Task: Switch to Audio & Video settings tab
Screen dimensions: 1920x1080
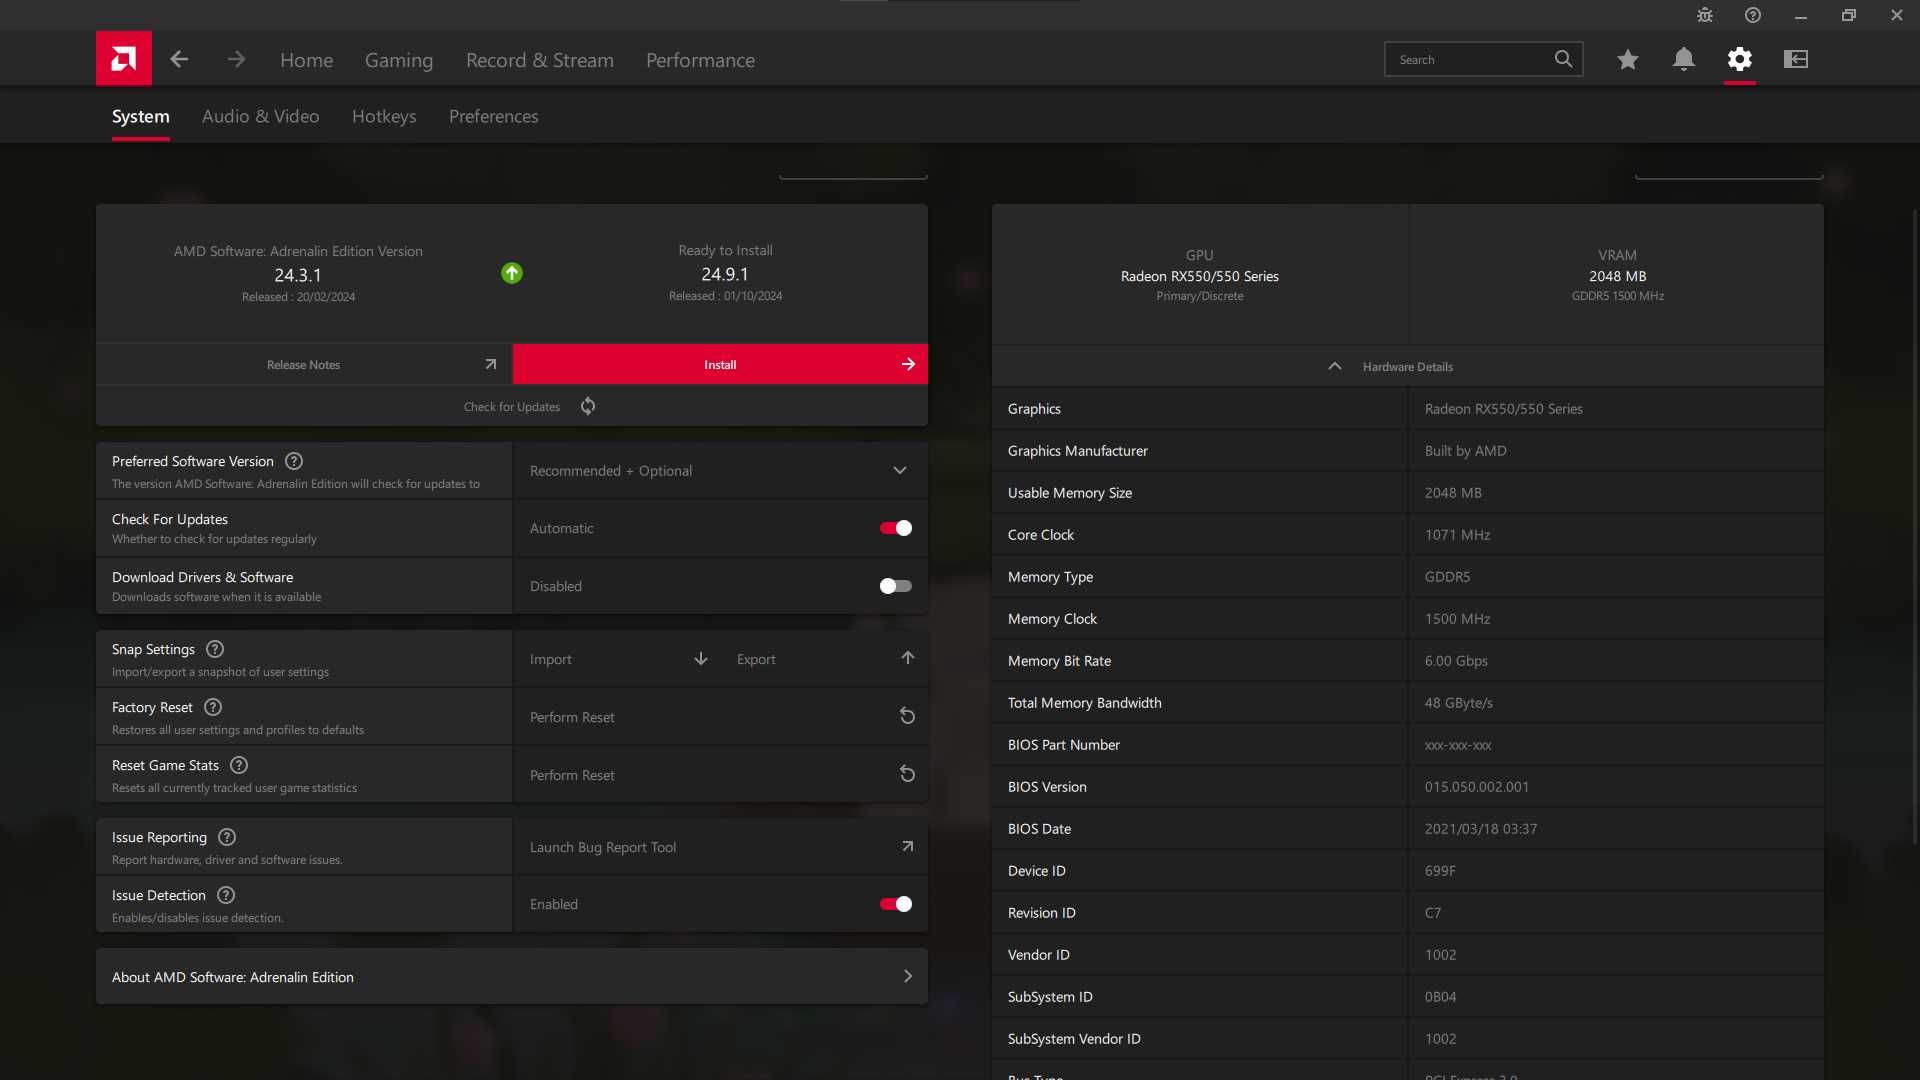Action: tap(261, 116)
